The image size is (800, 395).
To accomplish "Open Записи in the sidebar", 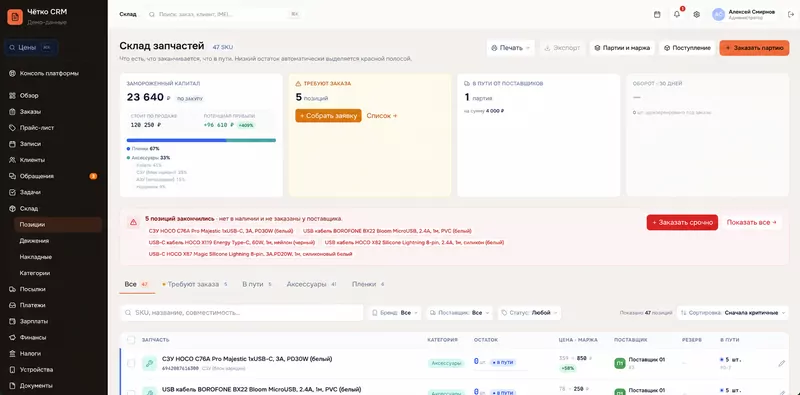I will (x=30, y=144).
